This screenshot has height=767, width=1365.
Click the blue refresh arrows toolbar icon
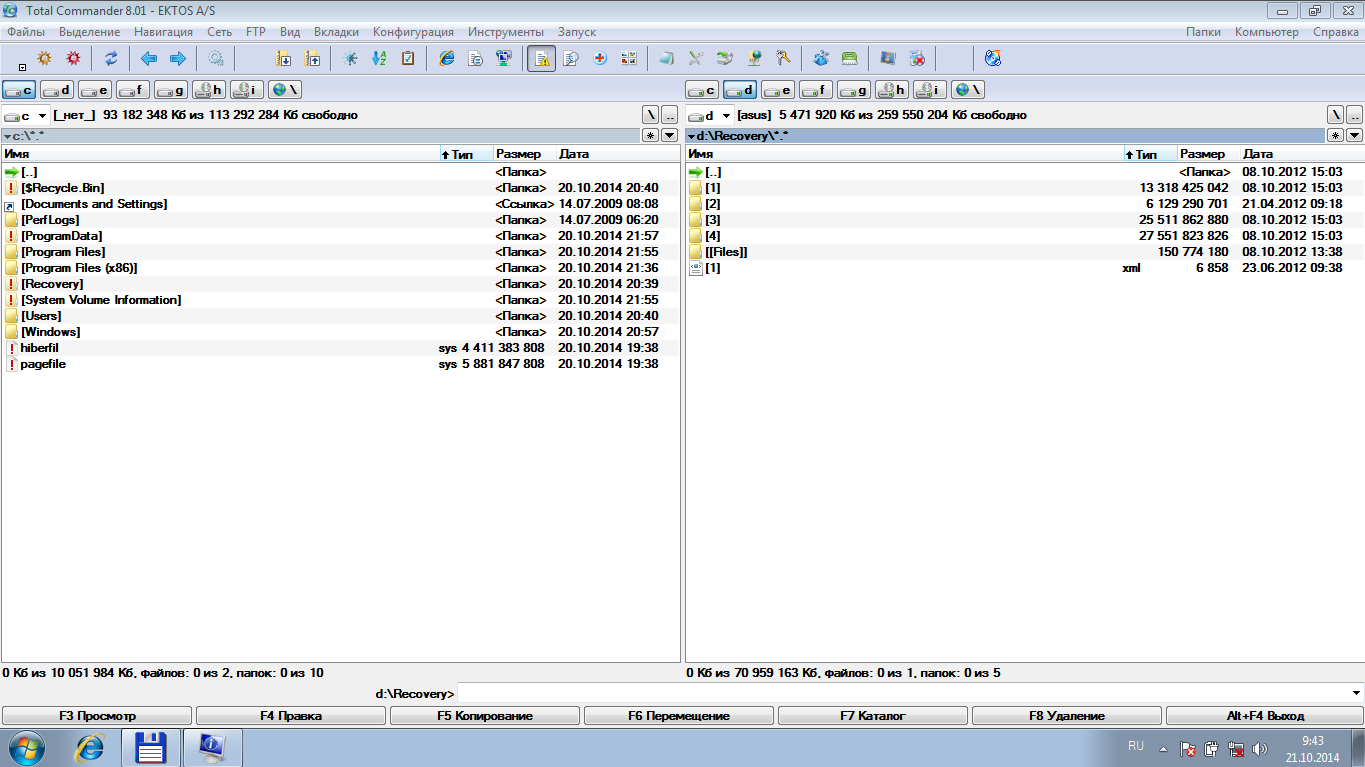[x=111, y=59]
